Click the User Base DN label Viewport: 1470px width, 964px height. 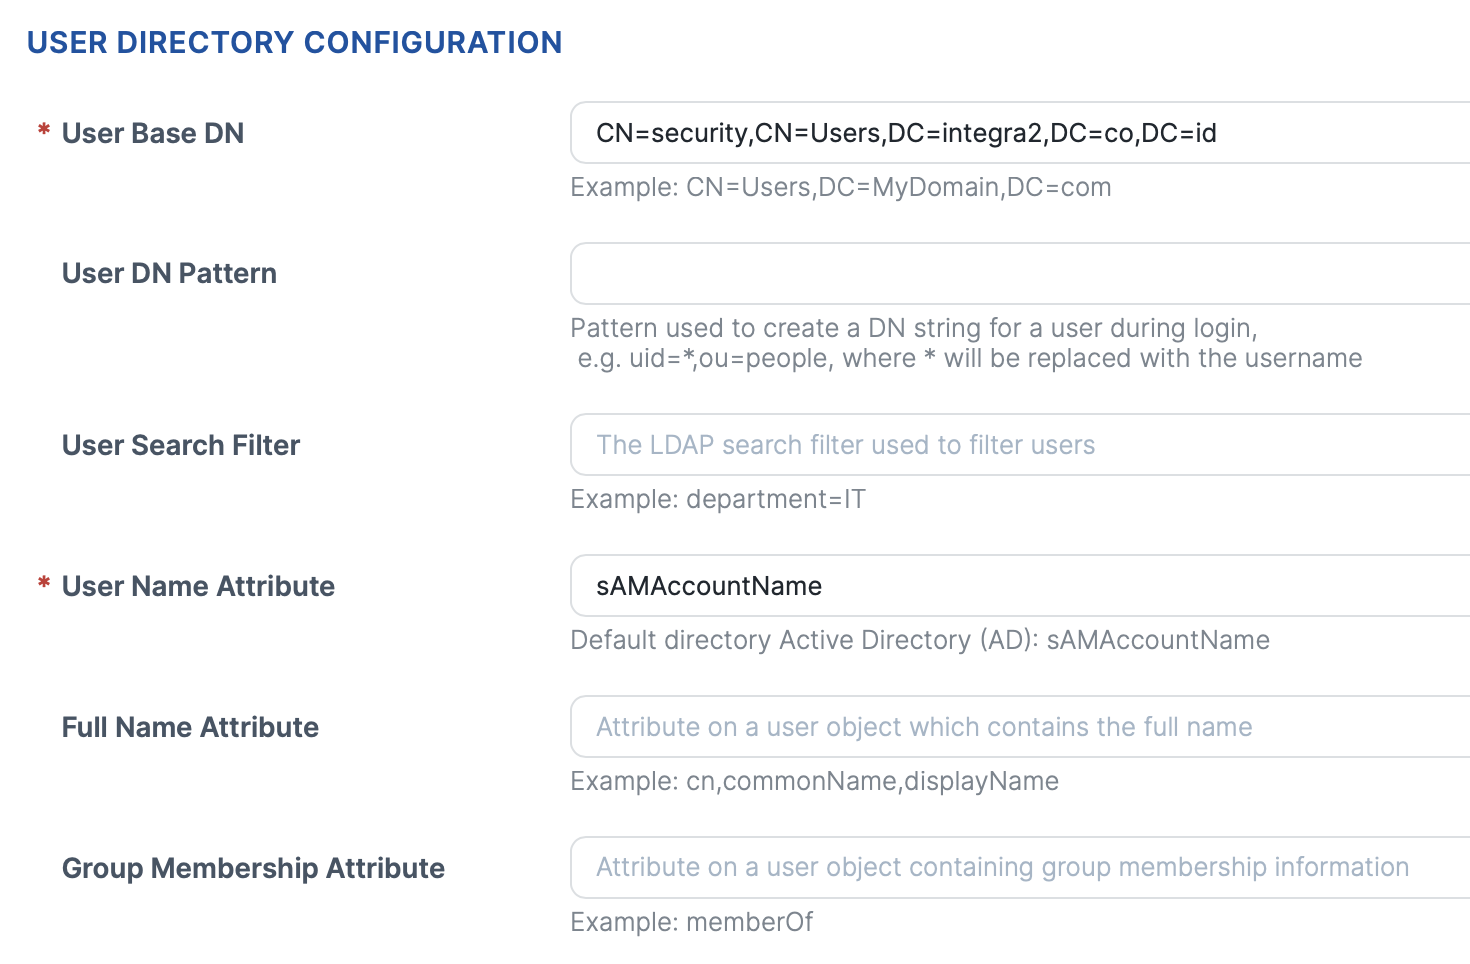pyautogui.click(x=153, y=133)
